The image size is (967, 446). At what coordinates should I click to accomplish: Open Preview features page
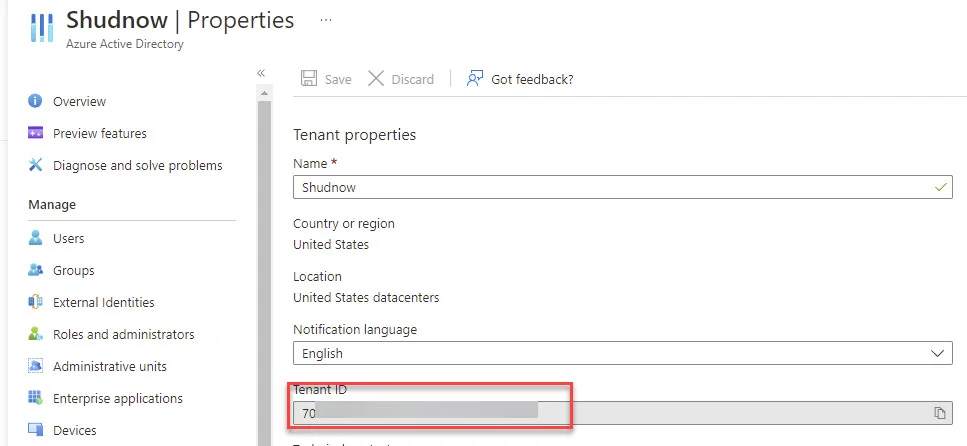point(100,133)
